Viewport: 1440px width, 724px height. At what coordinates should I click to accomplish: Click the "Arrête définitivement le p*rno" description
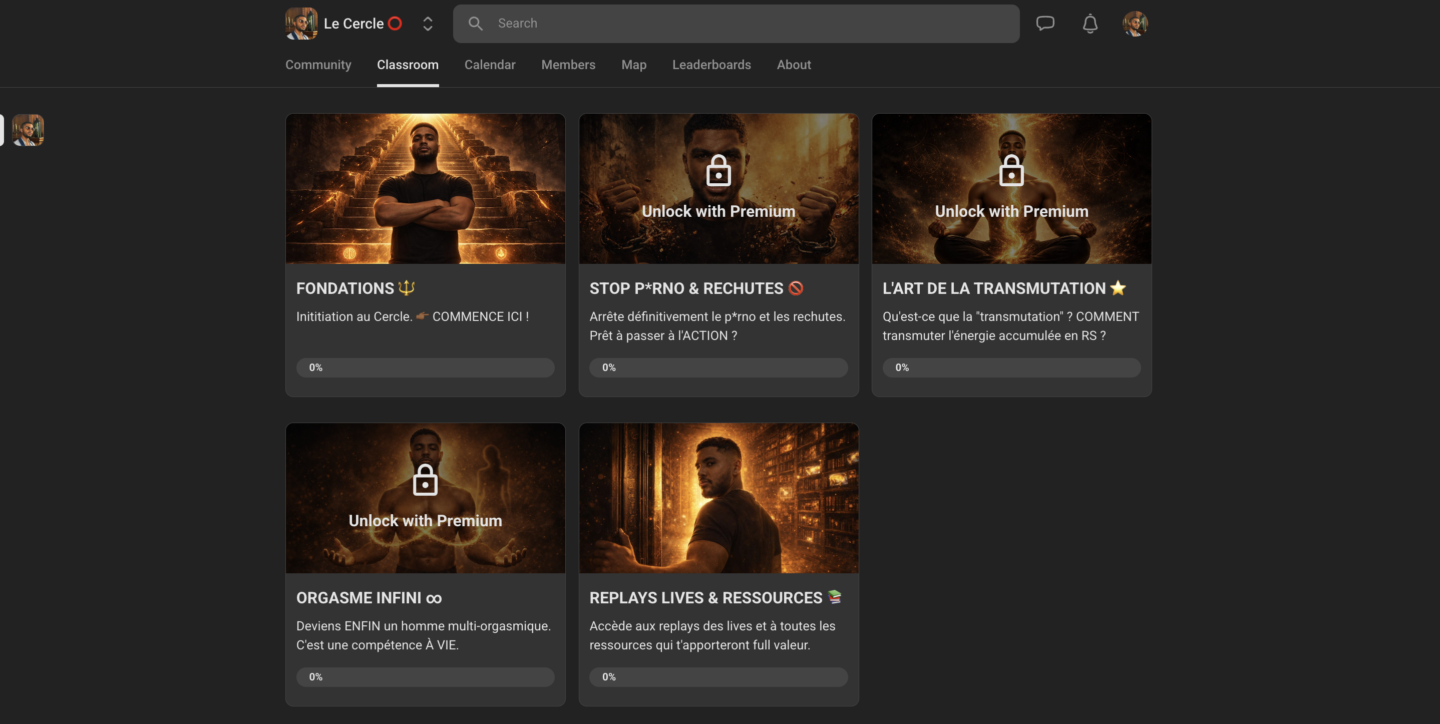pos(717,326)
